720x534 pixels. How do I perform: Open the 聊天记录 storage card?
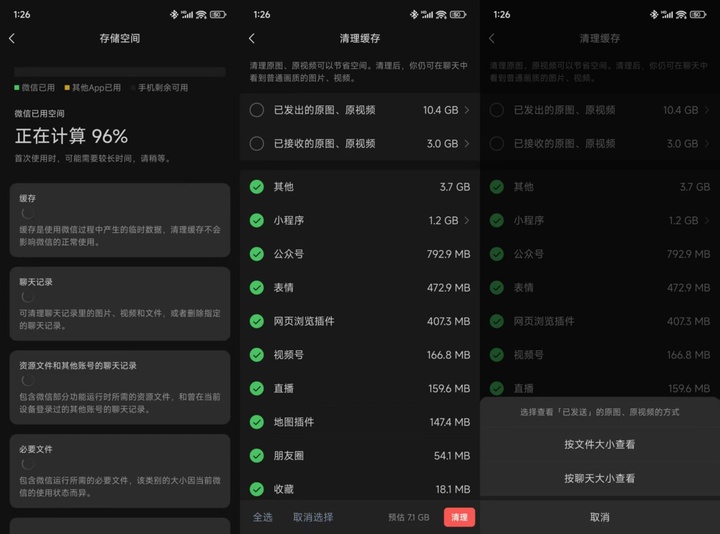point(120,304)
